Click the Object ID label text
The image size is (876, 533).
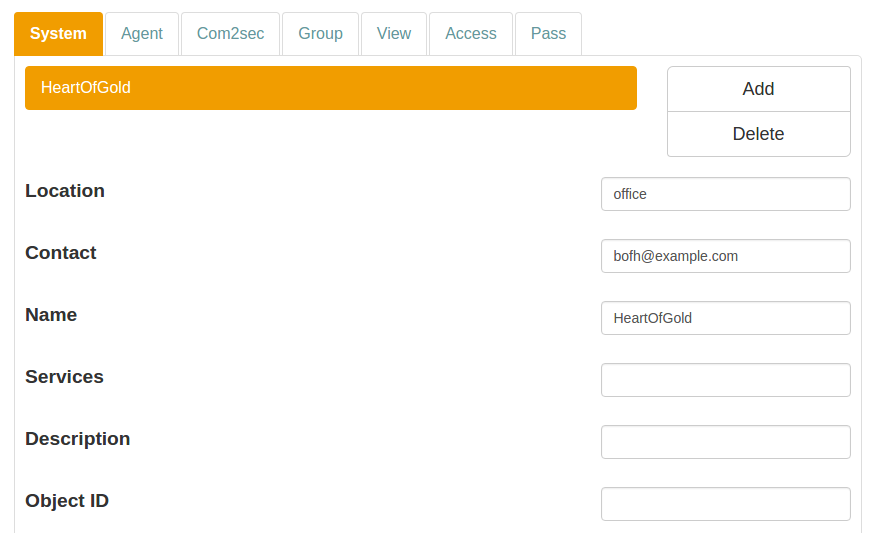[x=67, y=501]
